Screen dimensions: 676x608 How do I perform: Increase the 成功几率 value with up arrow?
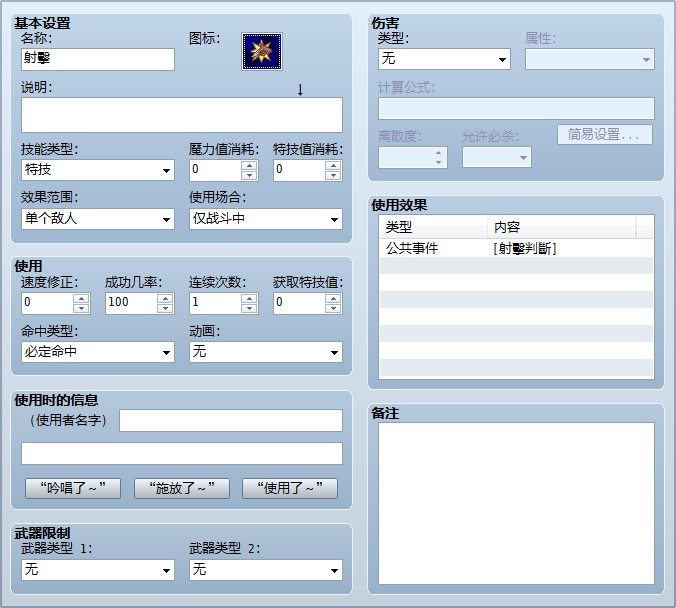tap(165, 298)
